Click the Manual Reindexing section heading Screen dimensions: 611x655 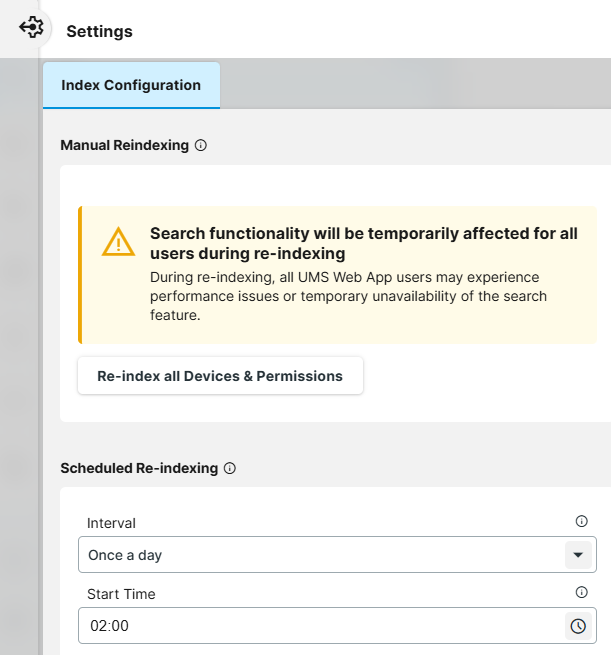tap(124, 145)
